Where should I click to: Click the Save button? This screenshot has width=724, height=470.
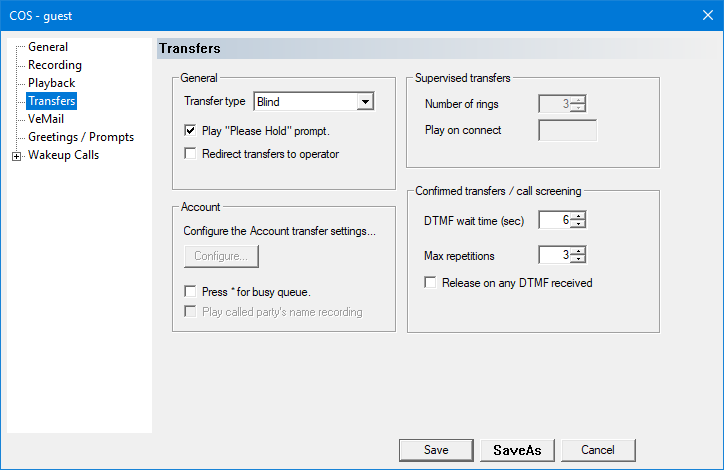click(x=436, y=450)
